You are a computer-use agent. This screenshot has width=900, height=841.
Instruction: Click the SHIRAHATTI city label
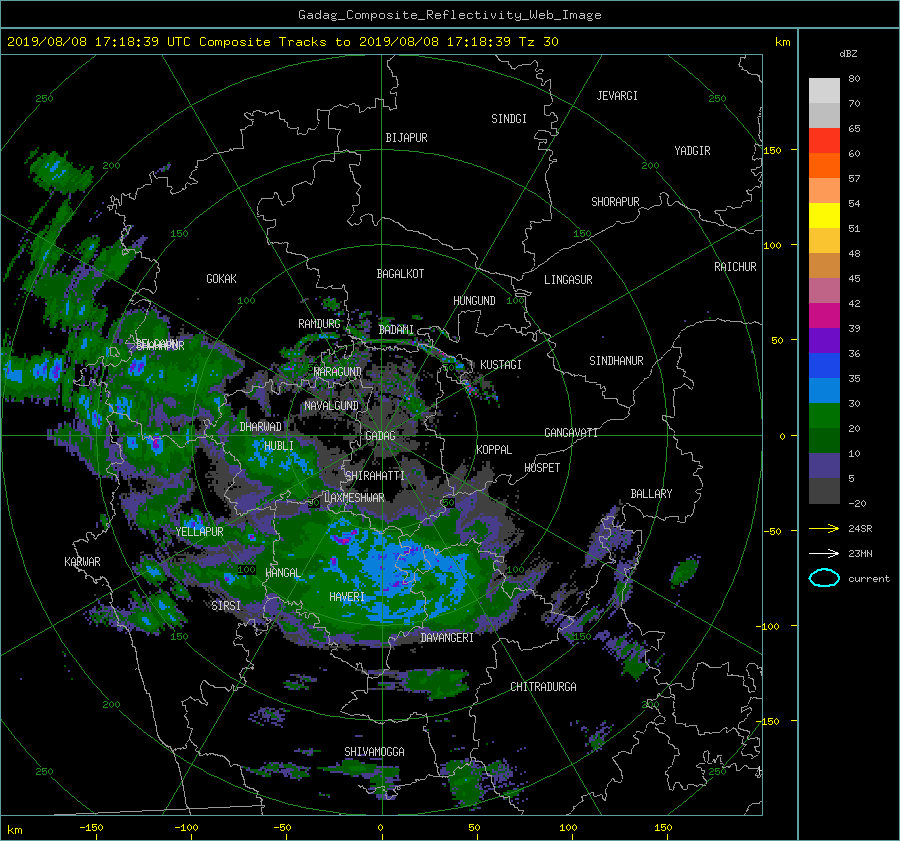point(375,476)
